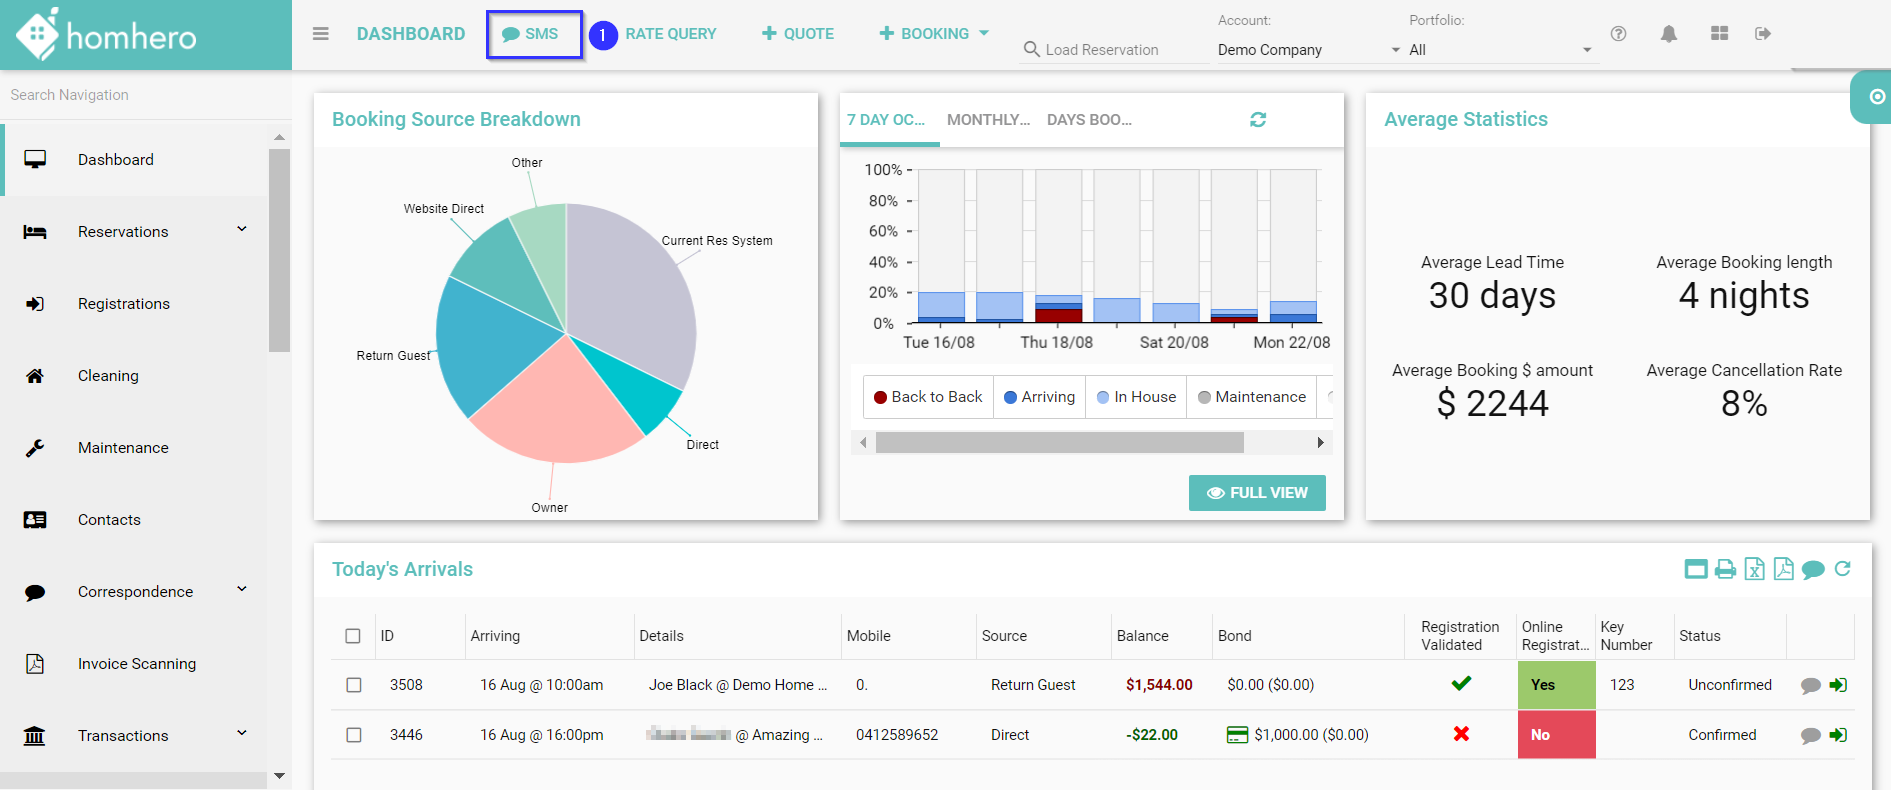Refresh the Today's Arrivals table
The image size is (1891, 790).
click(x=1843, y=569)
